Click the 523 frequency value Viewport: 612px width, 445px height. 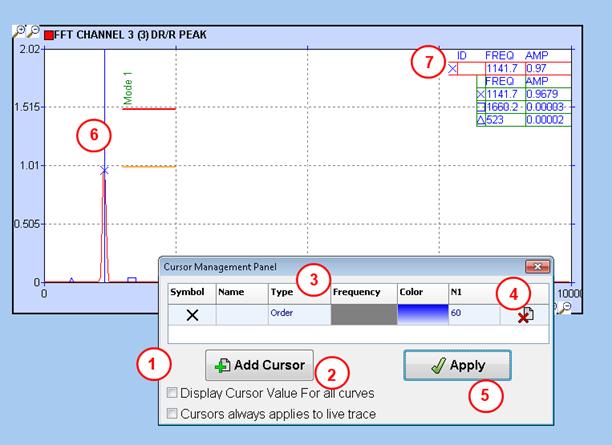click(x=495, y=120)
